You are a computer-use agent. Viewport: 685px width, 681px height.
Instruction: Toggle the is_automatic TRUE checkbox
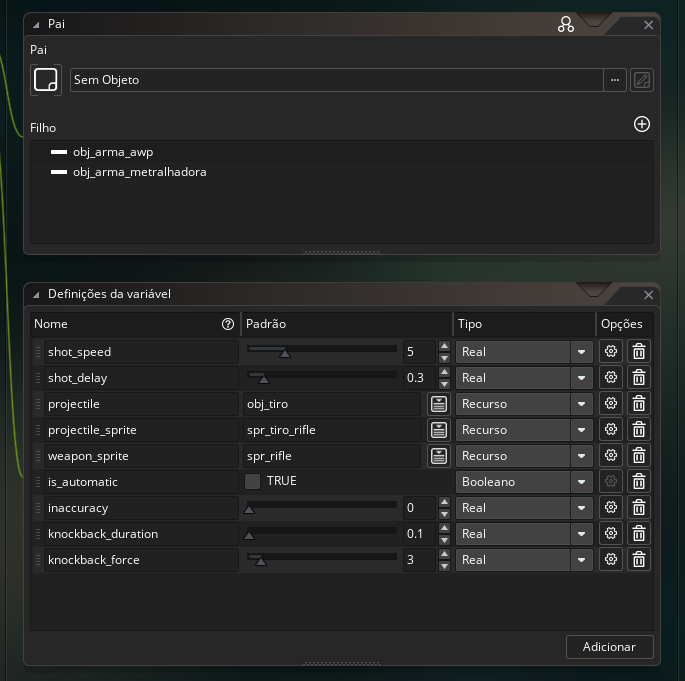pos(252,481)
